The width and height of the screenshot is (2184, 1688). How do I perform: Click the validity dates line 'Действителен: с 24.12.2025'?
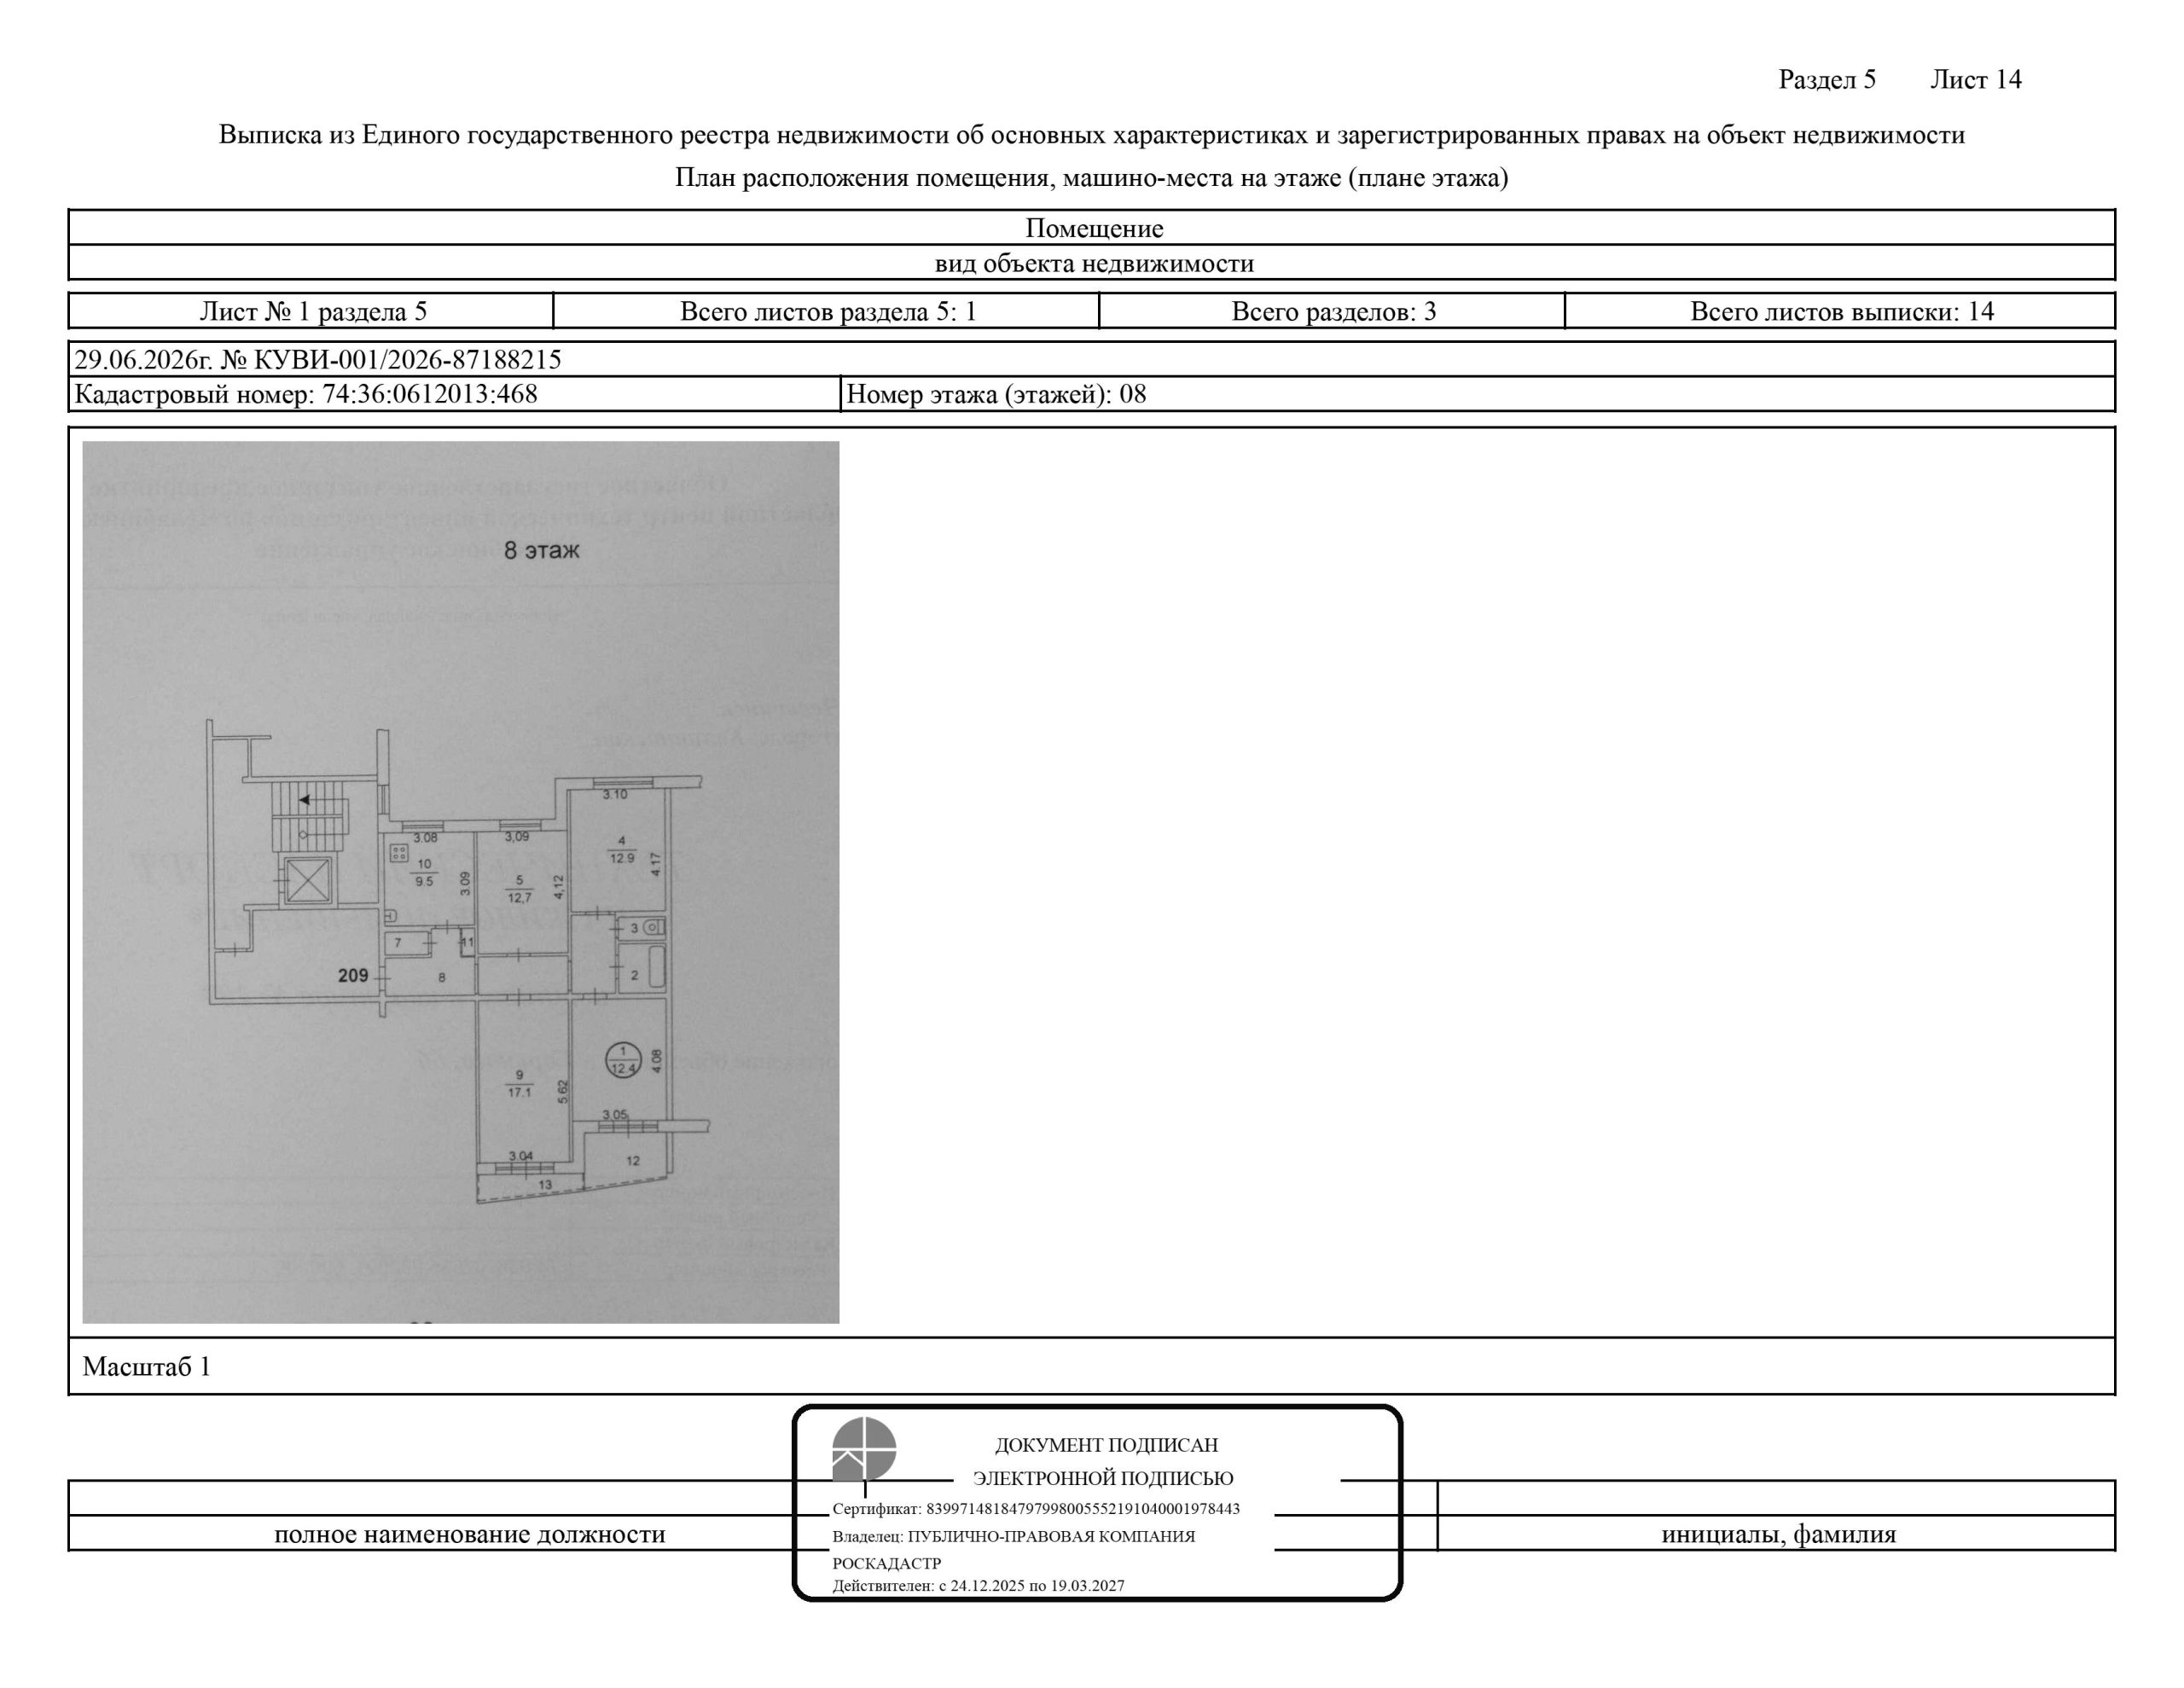[978, 1585]
